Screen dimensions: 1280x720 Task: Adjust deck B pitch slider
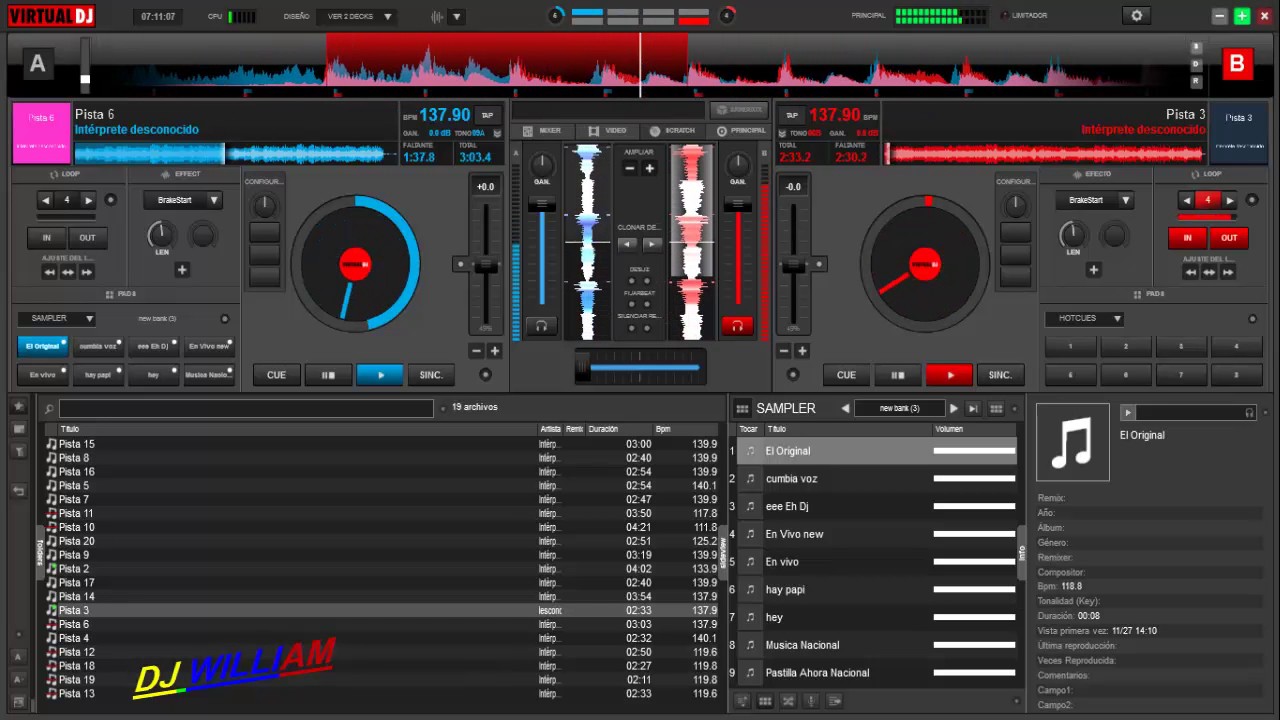tap(792, 265)
